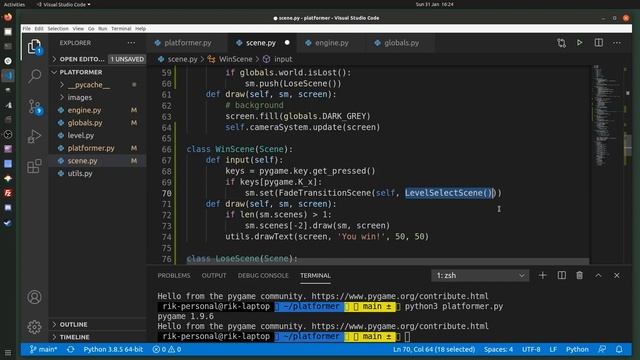This screenshot has width=640, height=360.
Task: Open Explorer Views and More Actions ellipsis
Action: [x=131, y=43]
